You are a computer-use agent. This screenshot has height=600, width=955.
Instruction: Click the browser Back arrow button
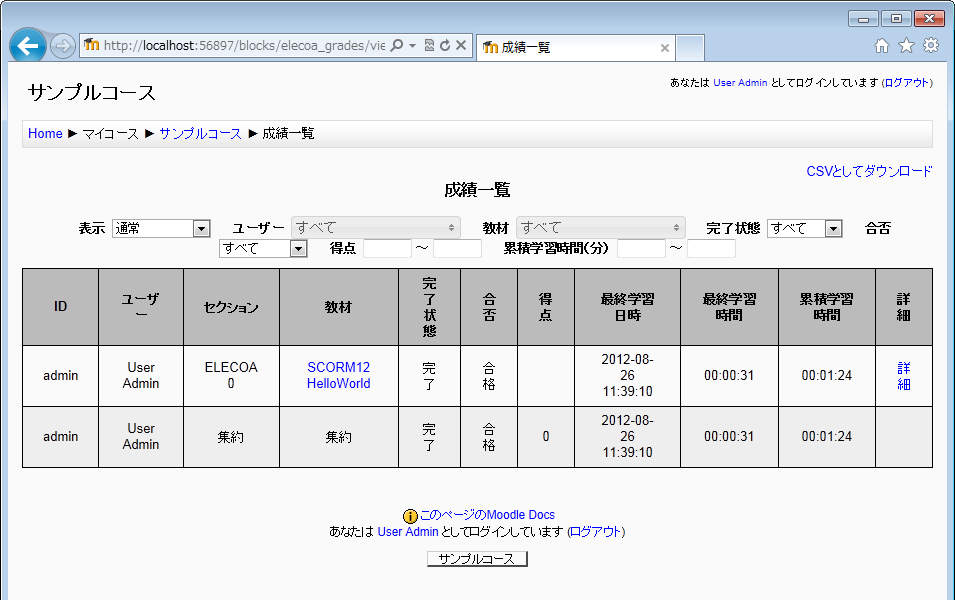click(28, 46)
